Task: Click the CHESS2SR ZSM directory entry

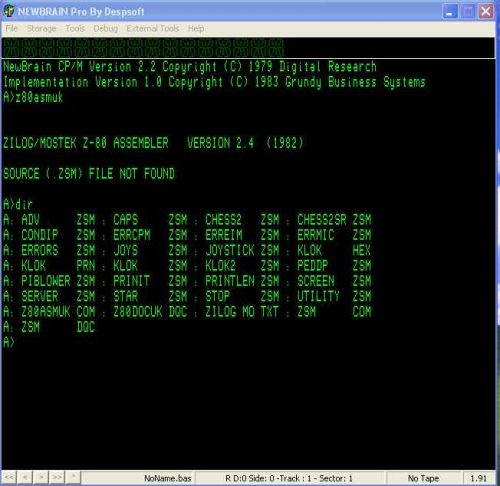Action: click(334, 220)
